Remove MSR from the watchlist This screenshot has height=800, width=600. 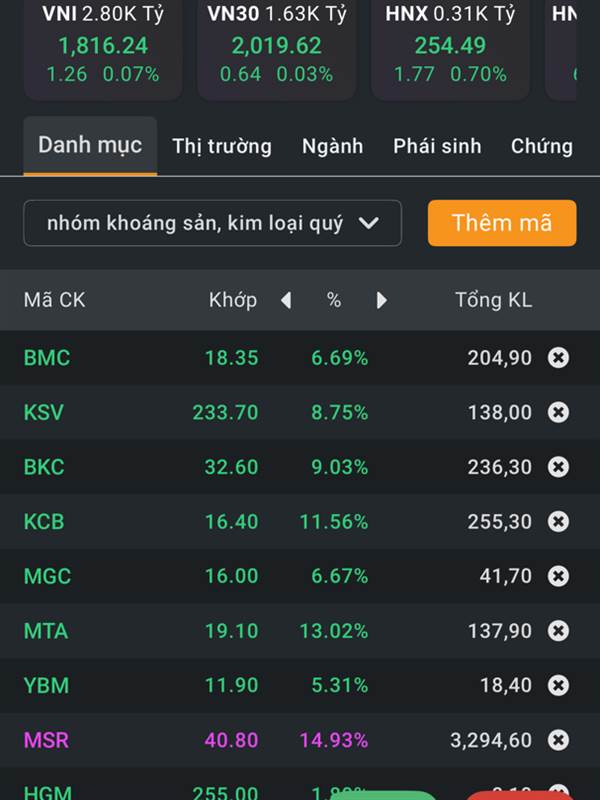[558, 741]
